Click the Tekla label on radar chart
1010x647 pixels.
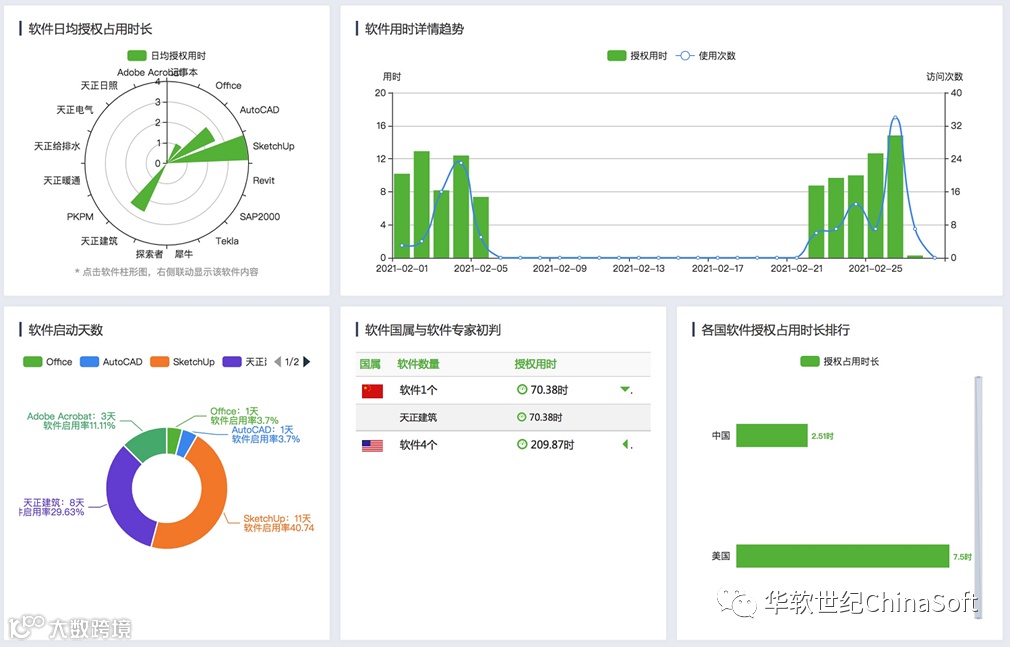tap(227, 241)
